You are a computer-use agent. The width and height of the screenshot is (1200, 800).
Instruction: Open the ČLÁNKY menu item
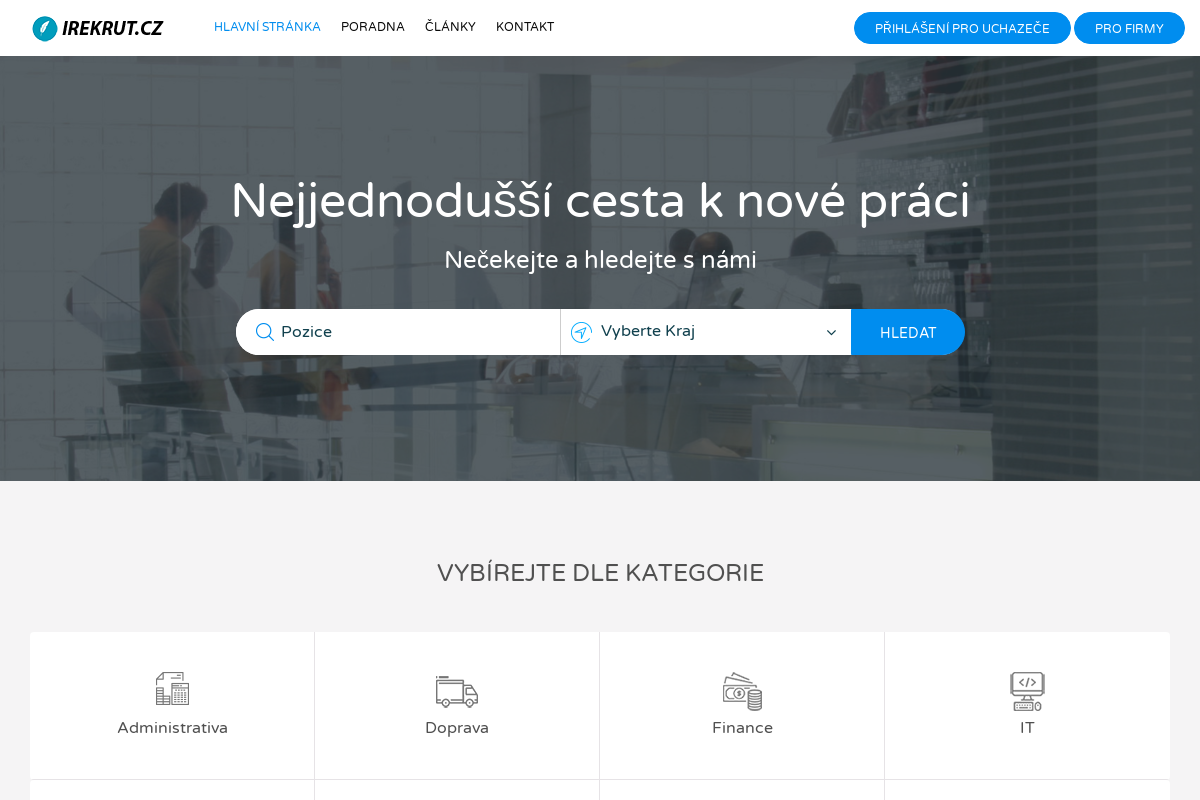pos(450,27)
